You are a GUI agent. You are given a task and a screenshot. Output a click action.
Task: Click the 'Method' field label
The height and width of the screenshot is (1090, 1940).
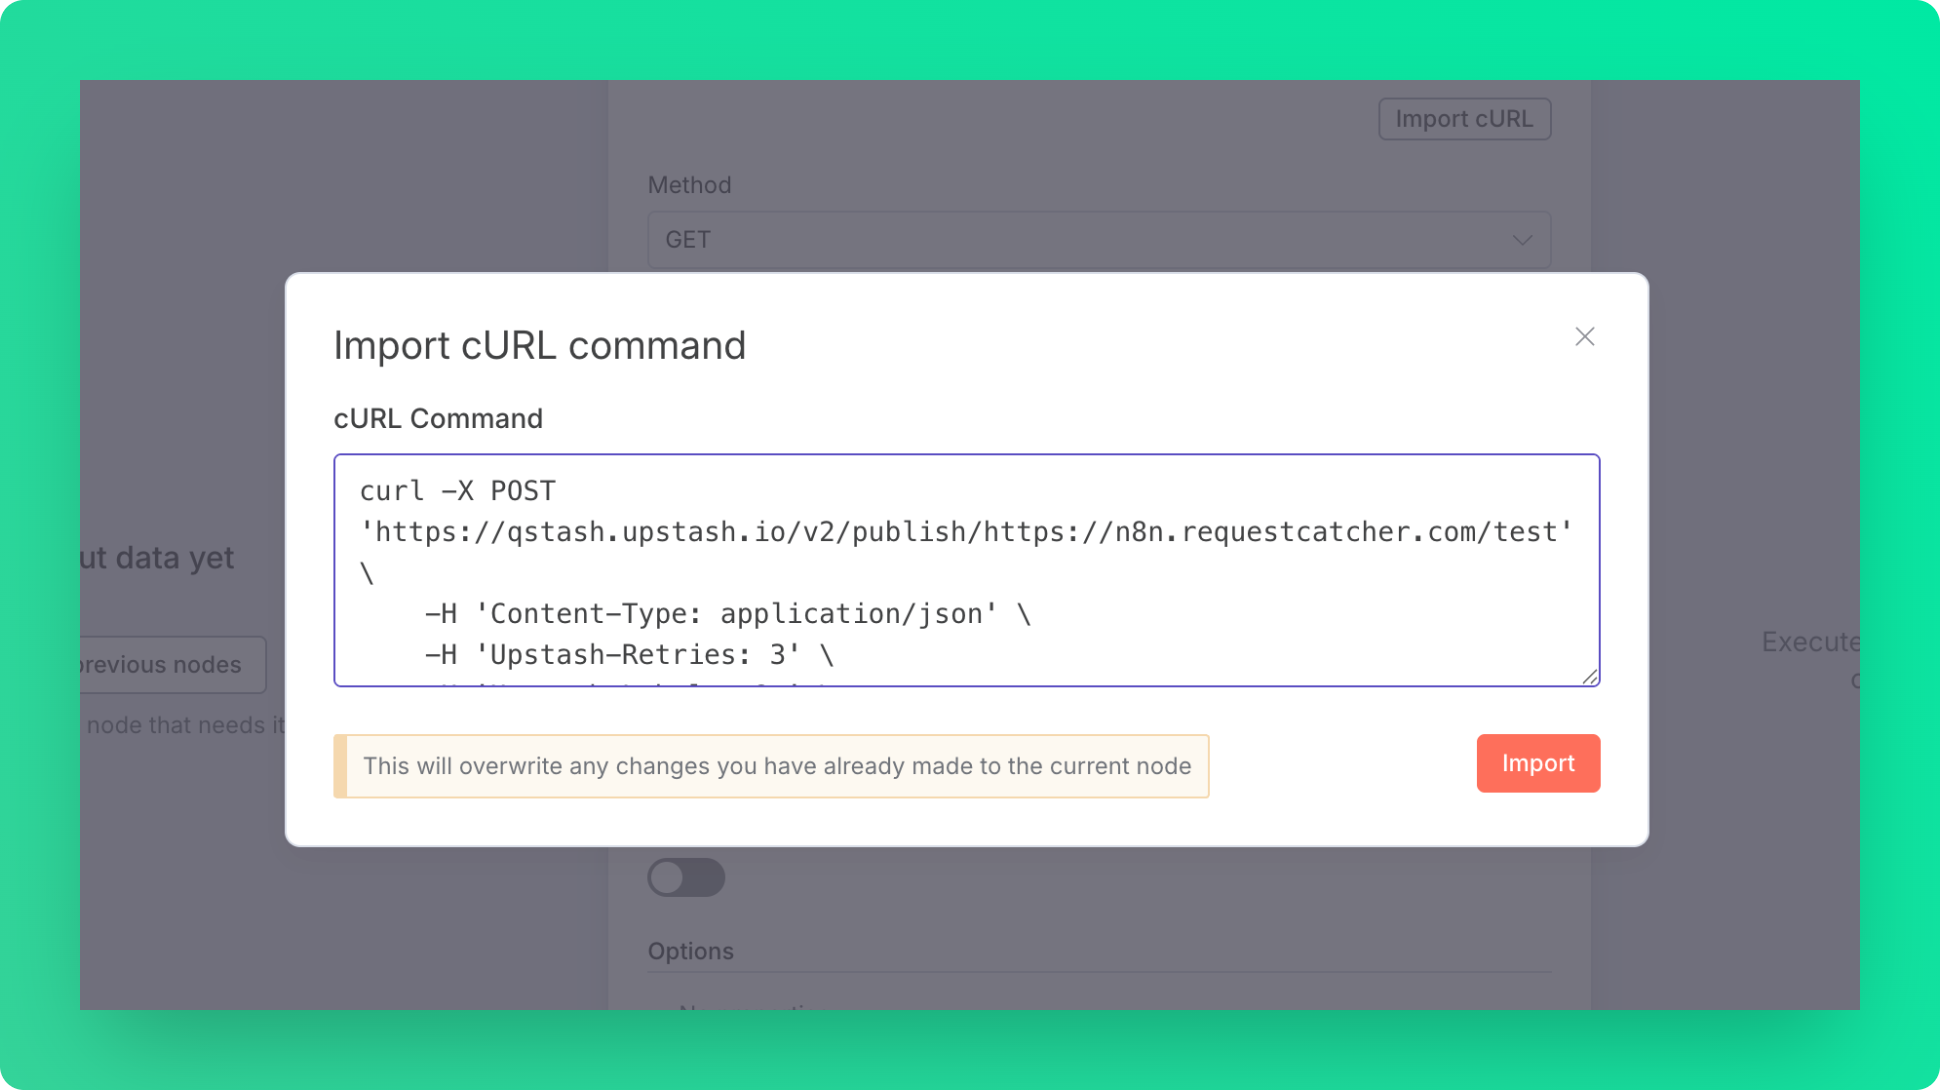tap(689, 185)
